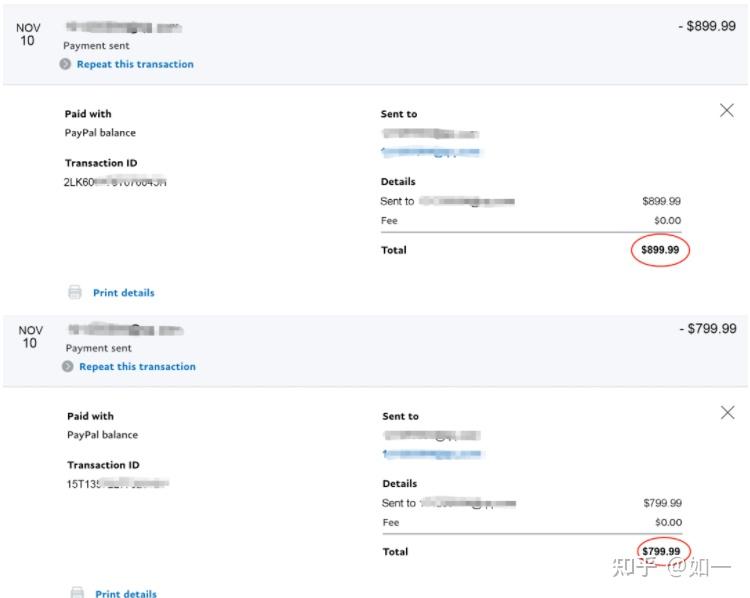Click the Transaction ID starting with 2LK60
750x598 pixels.
click(115, 182)
